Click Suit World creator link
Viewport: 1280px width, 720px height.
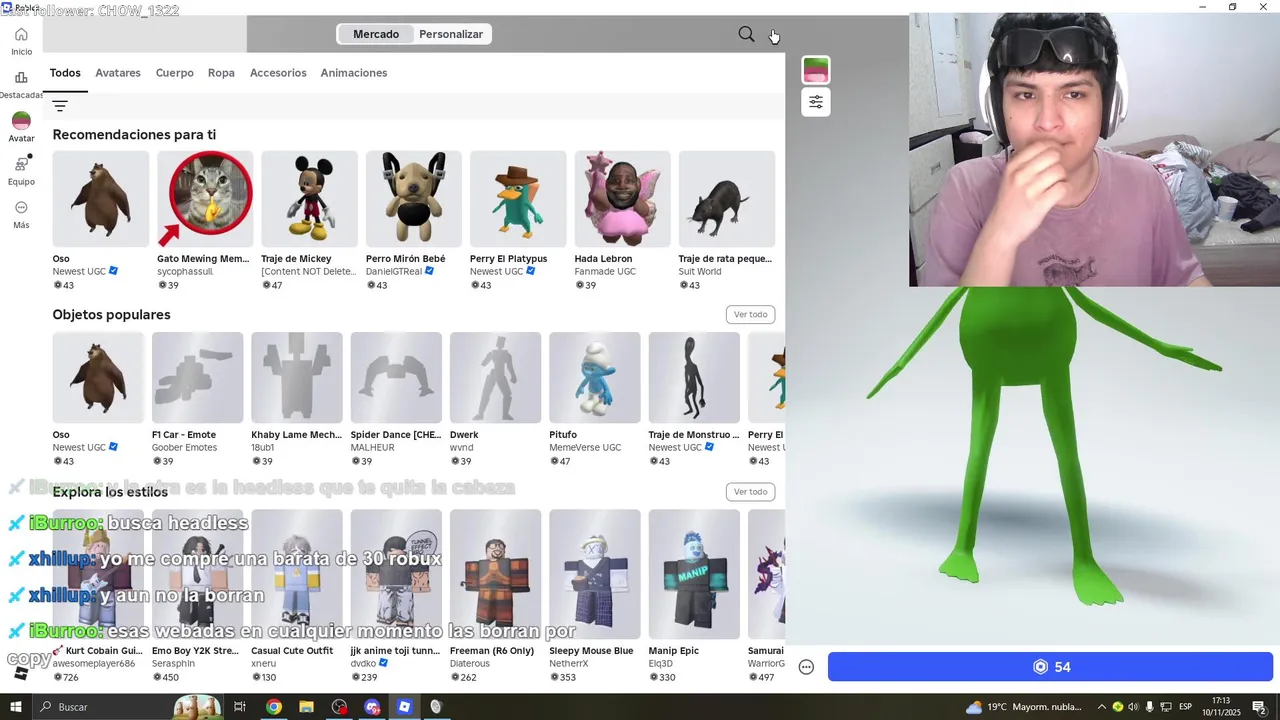700,272
